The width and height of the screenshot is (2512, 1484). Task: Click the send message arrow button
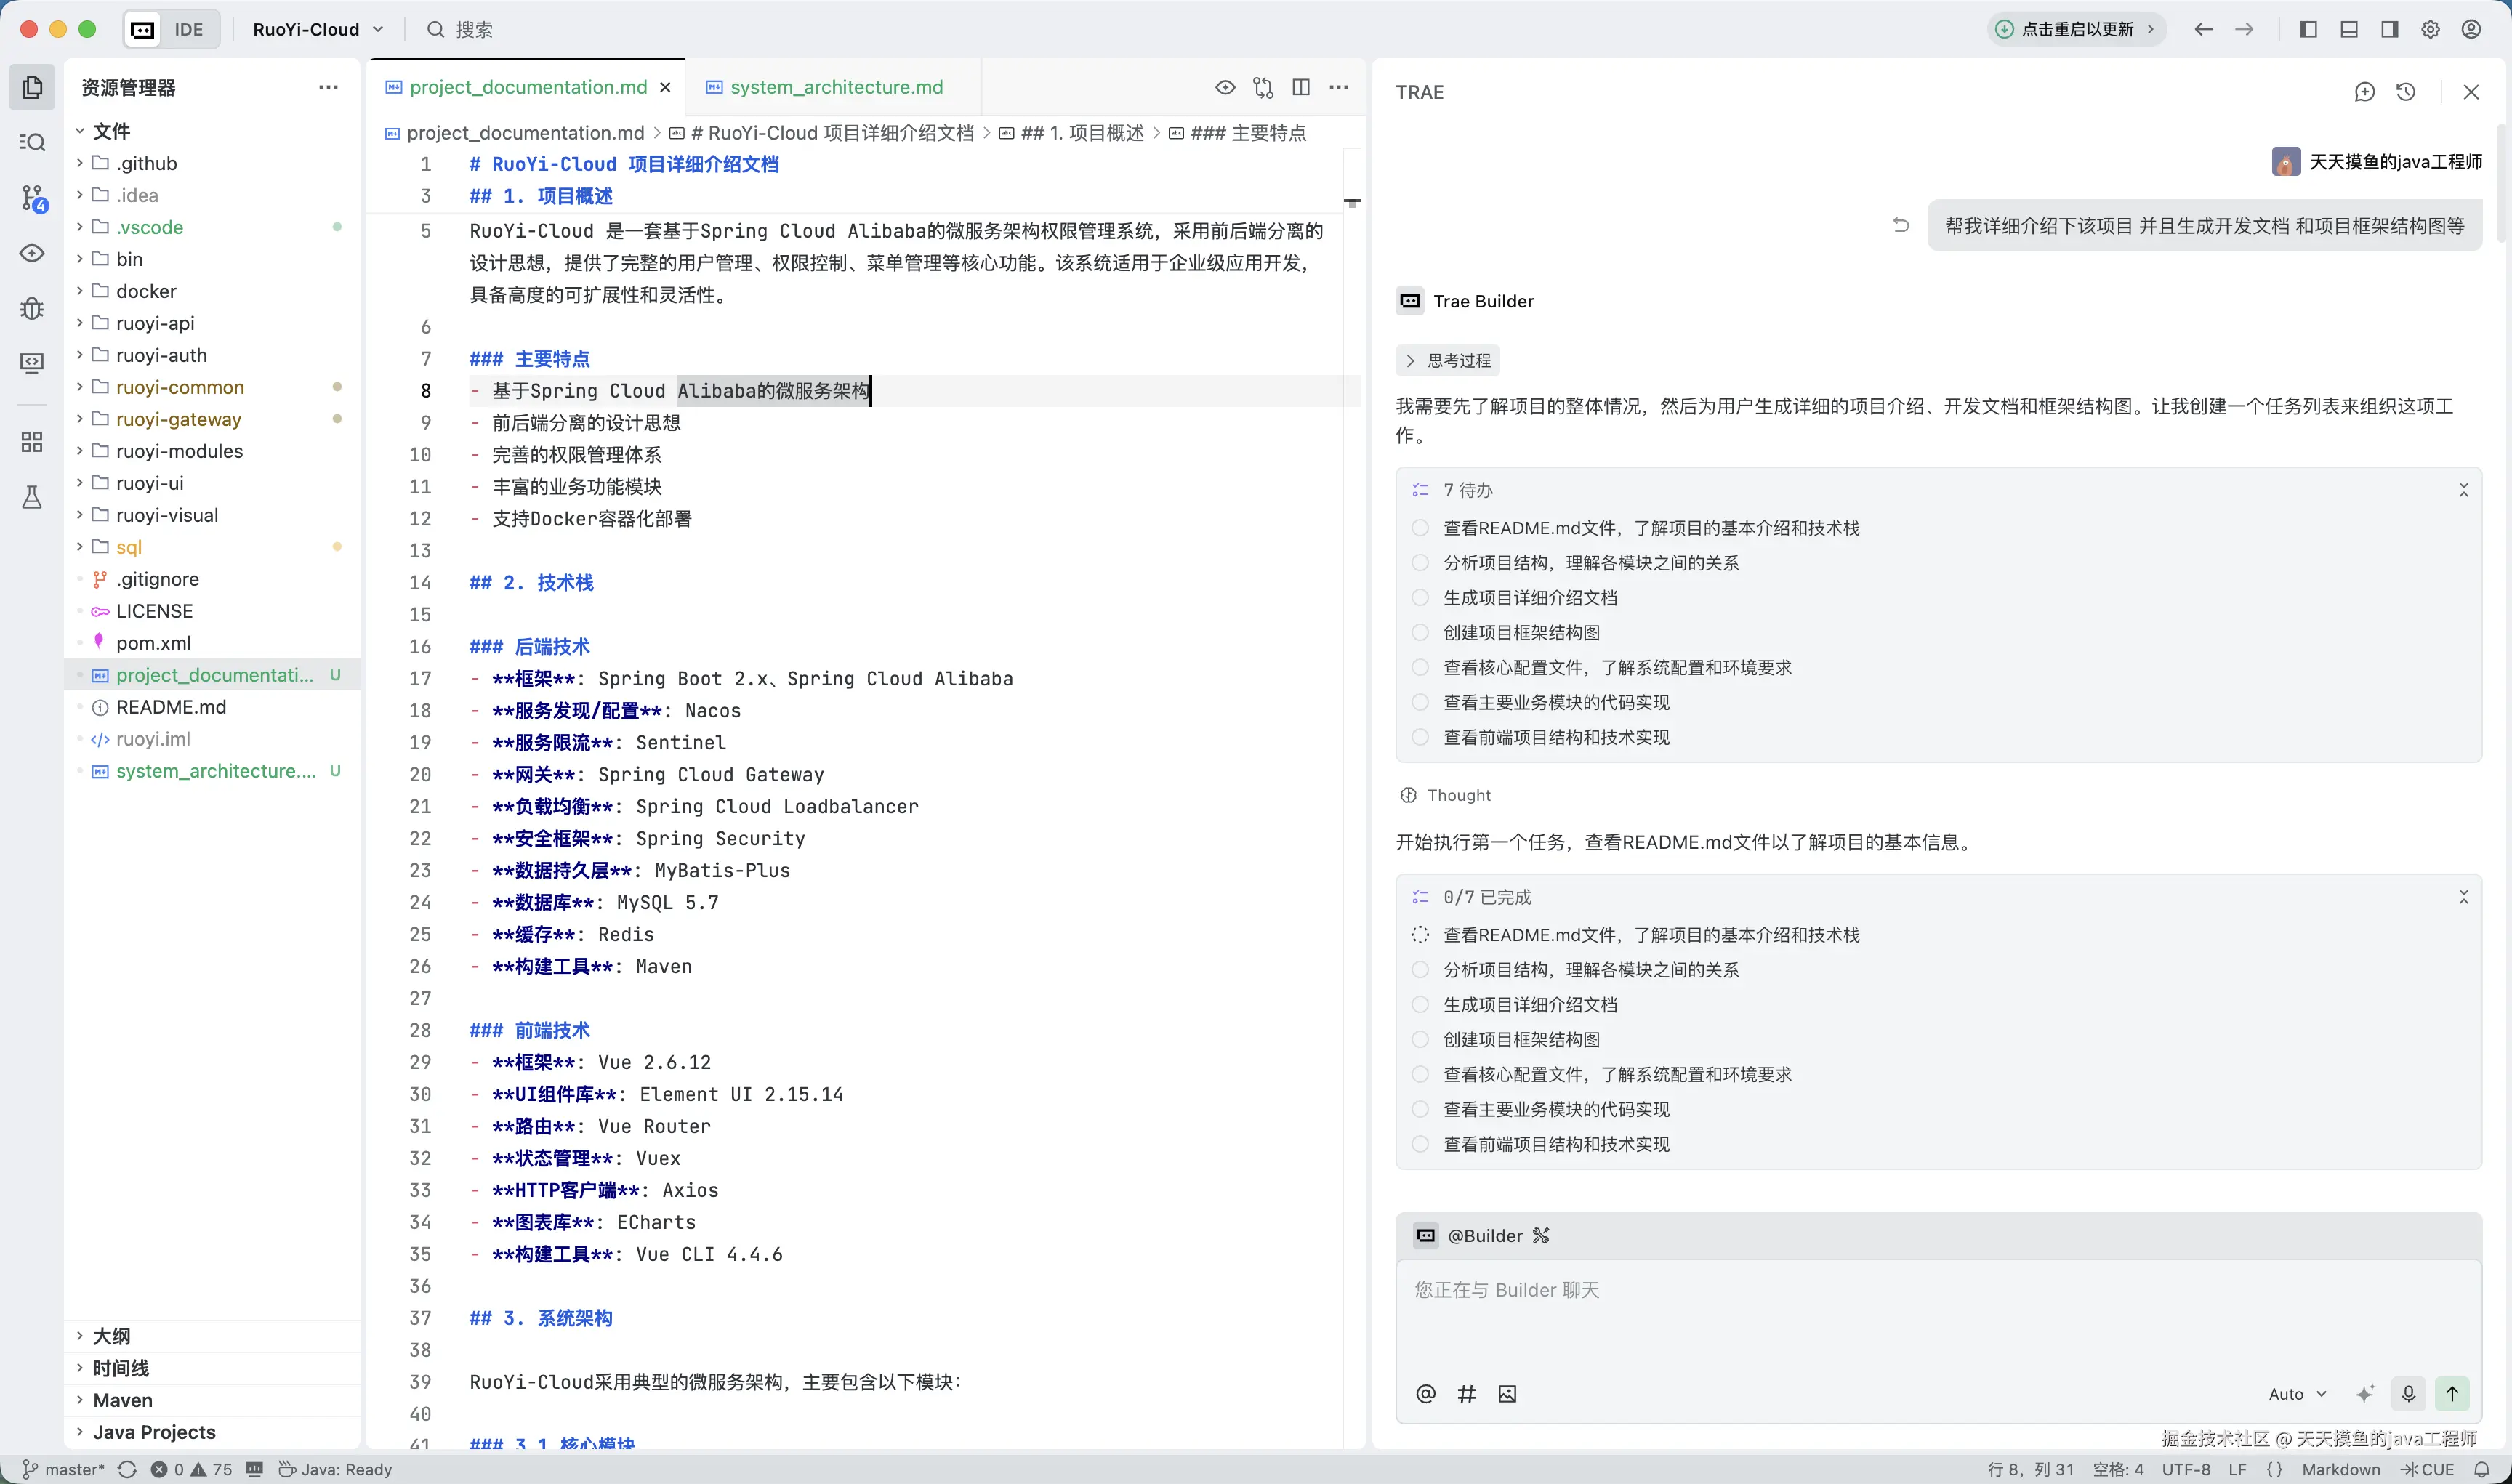(2452, 1393)
